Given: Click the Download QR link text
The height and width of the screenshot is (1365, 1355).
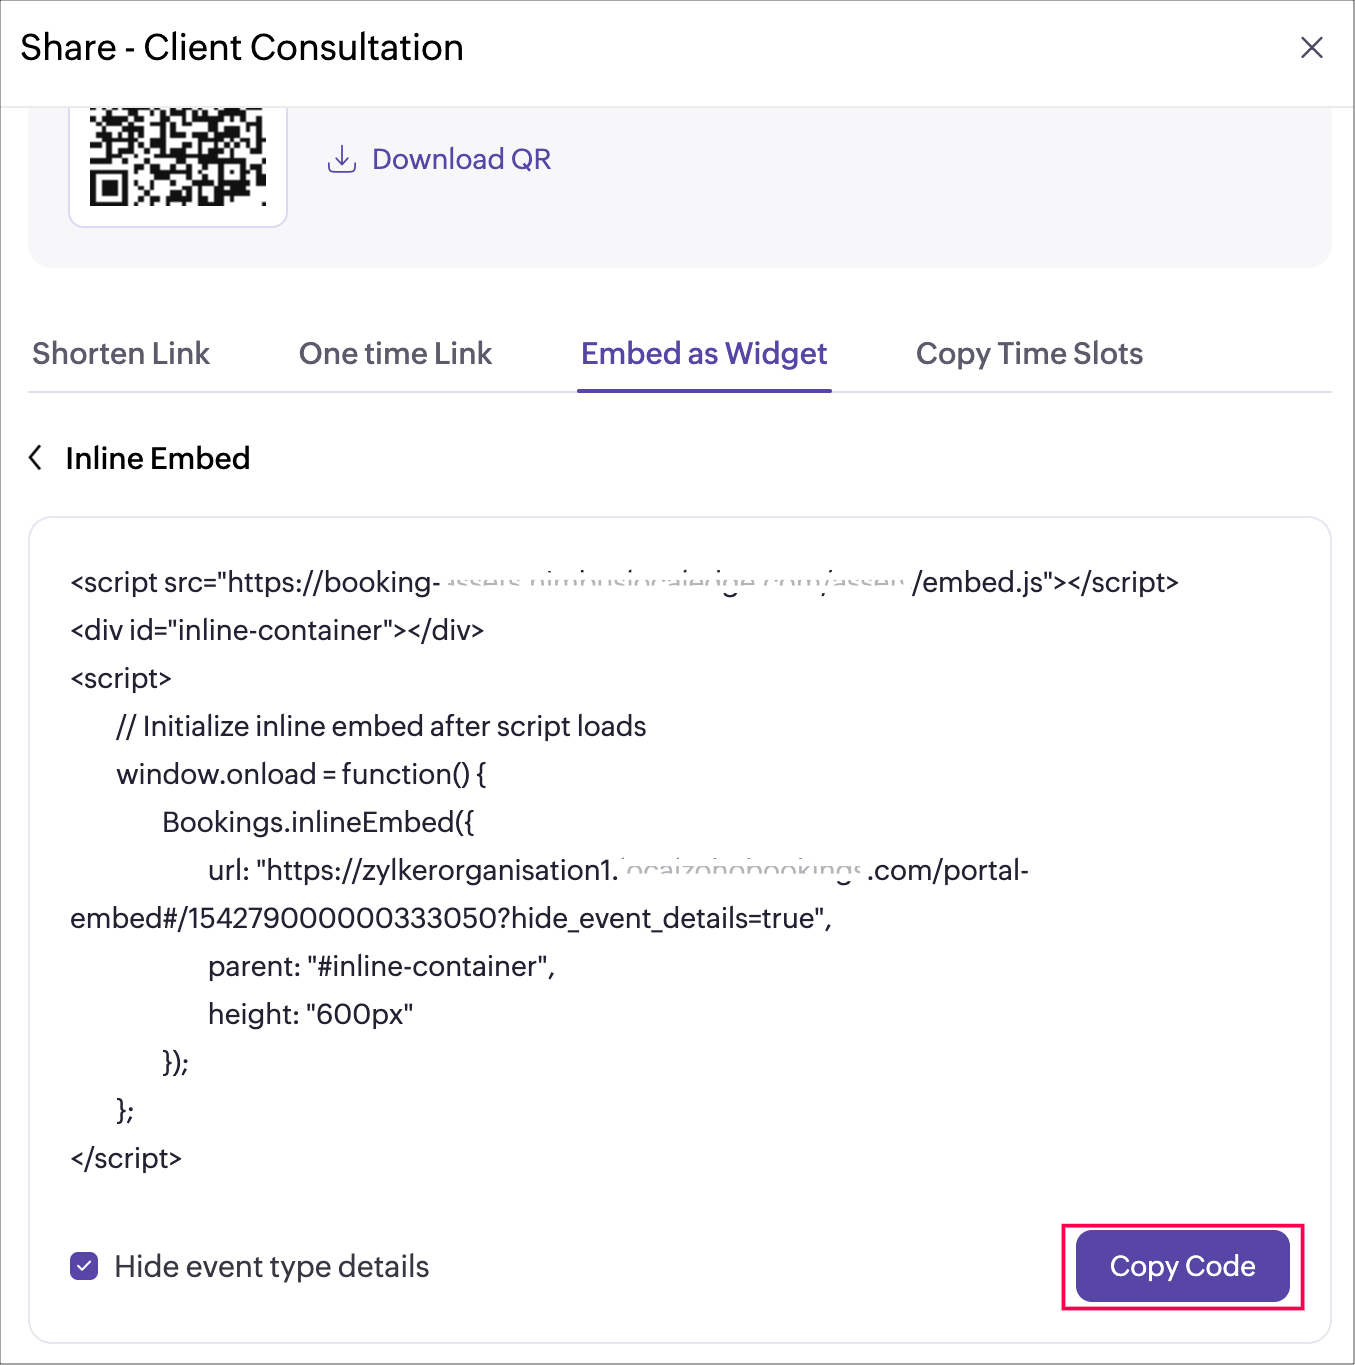Looking at the screenshot, I should click(x=461, y=159).
